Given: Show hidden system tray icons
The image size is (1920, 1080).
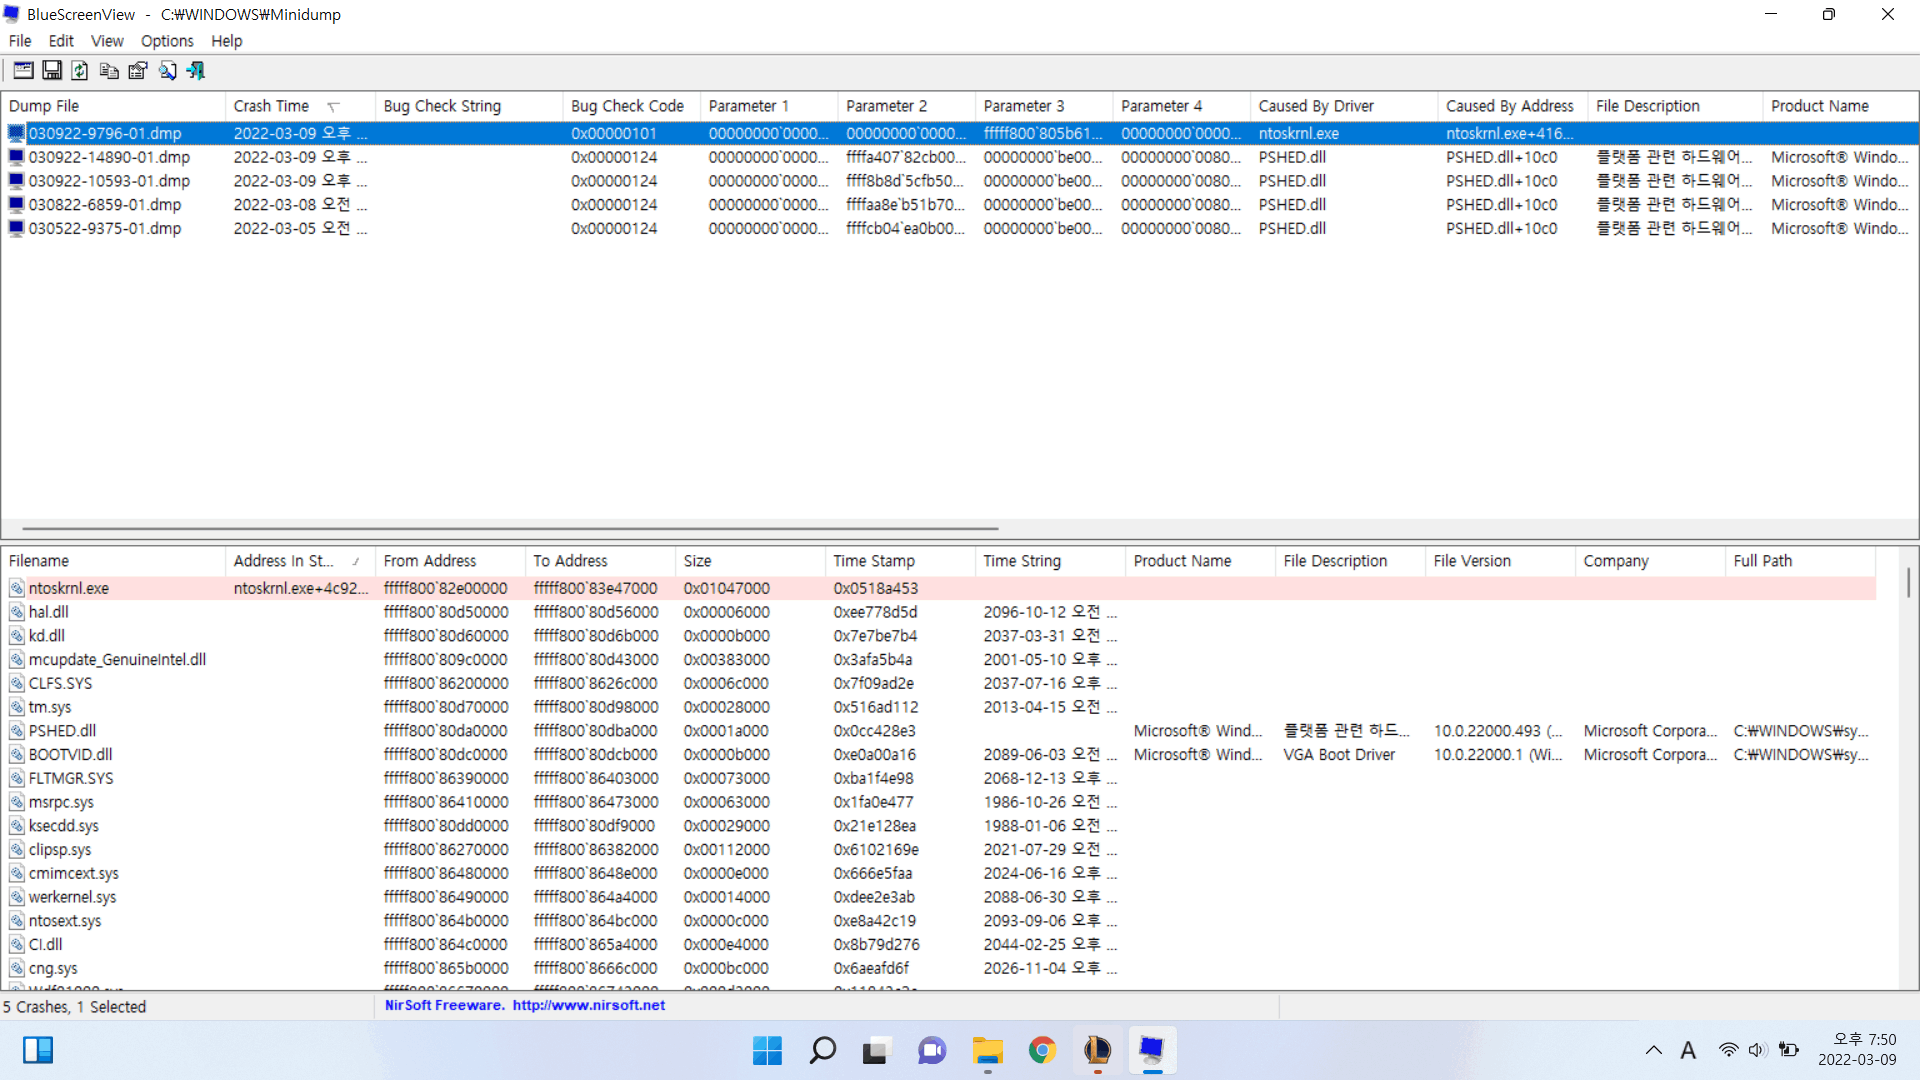Looking at the screenshot, I should pos(1654,1050).
